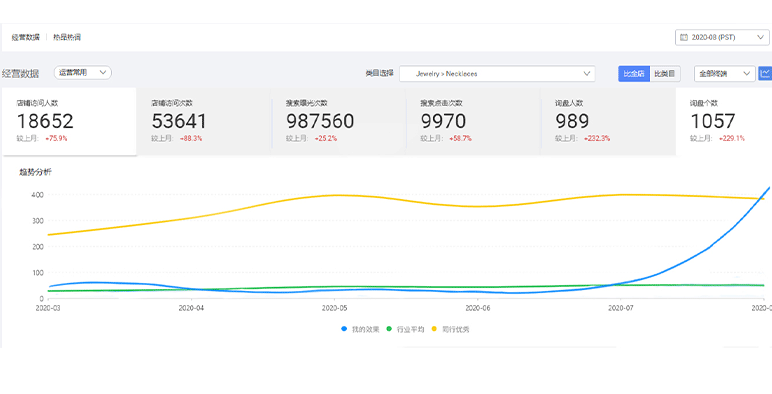The width and height of the screenshot is (772, 394).
Task: Toggle the yellow 同行优秀 legend series
Action: pos(450,329)
